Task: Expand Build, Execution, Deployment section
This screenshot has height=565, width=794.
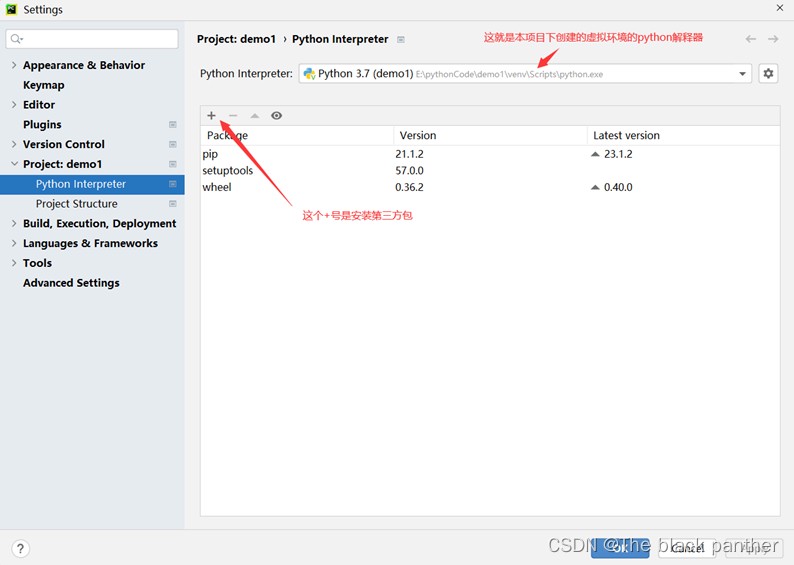Action: click(14, 223)
